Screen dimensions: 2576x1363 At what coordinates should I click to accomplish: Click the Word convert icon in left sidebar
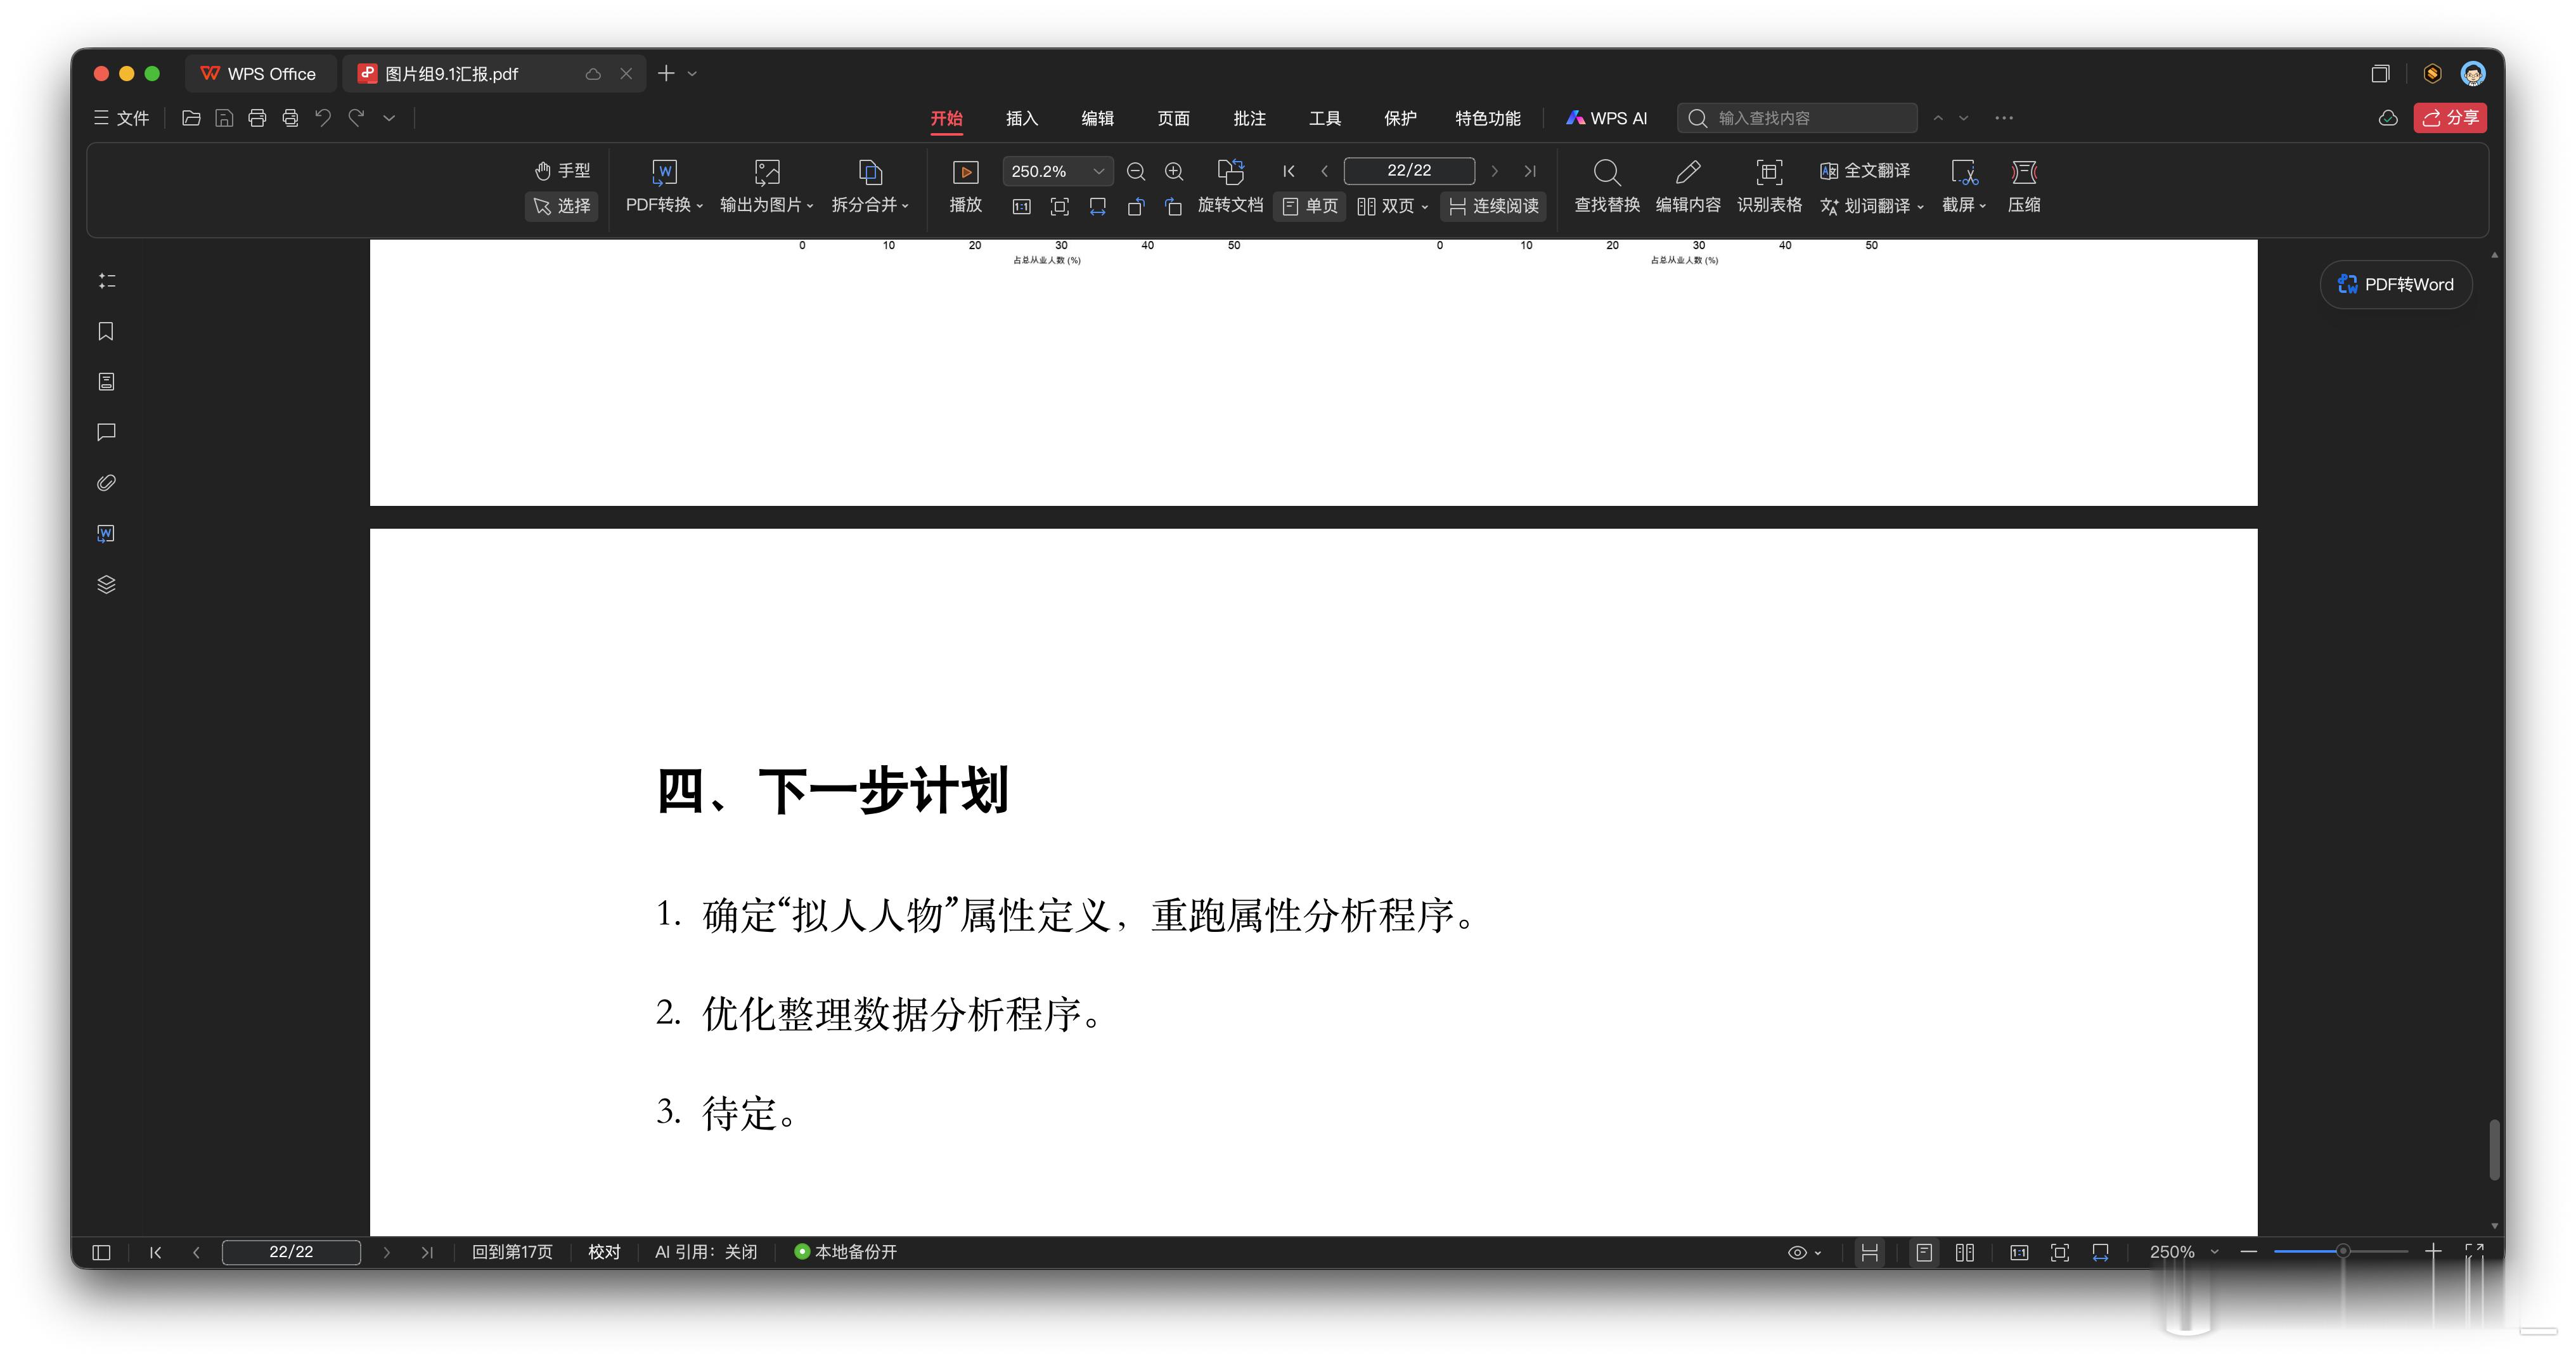pos(107,533)
